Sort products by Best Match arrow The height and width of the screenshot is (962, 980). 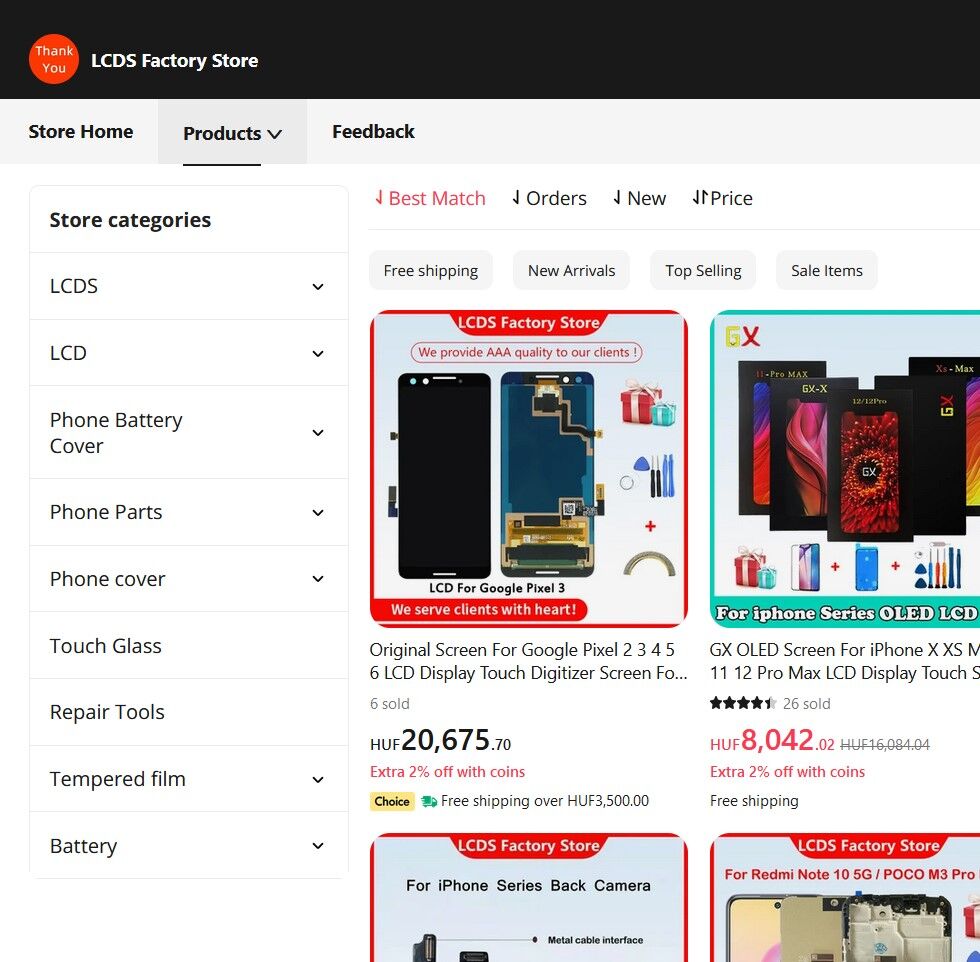(379, 198)
